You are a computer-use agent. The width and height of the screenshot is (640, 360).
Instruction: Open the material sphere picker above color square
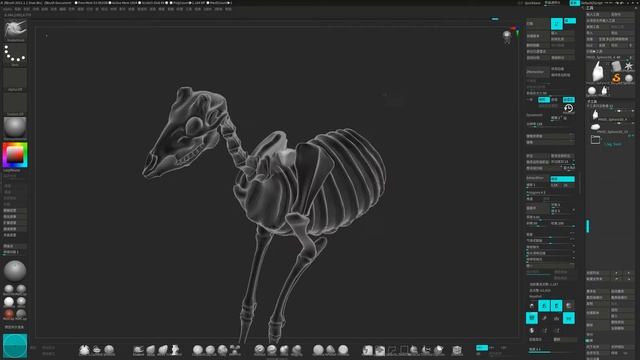(15, 128)
